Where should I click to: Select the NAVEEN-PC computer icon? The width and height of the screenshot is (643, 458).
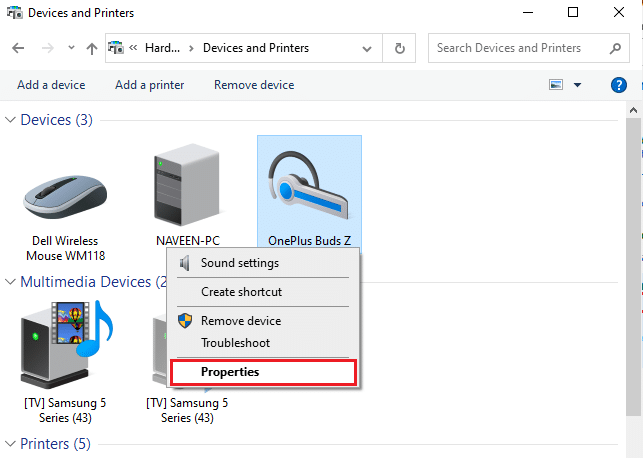187,192
